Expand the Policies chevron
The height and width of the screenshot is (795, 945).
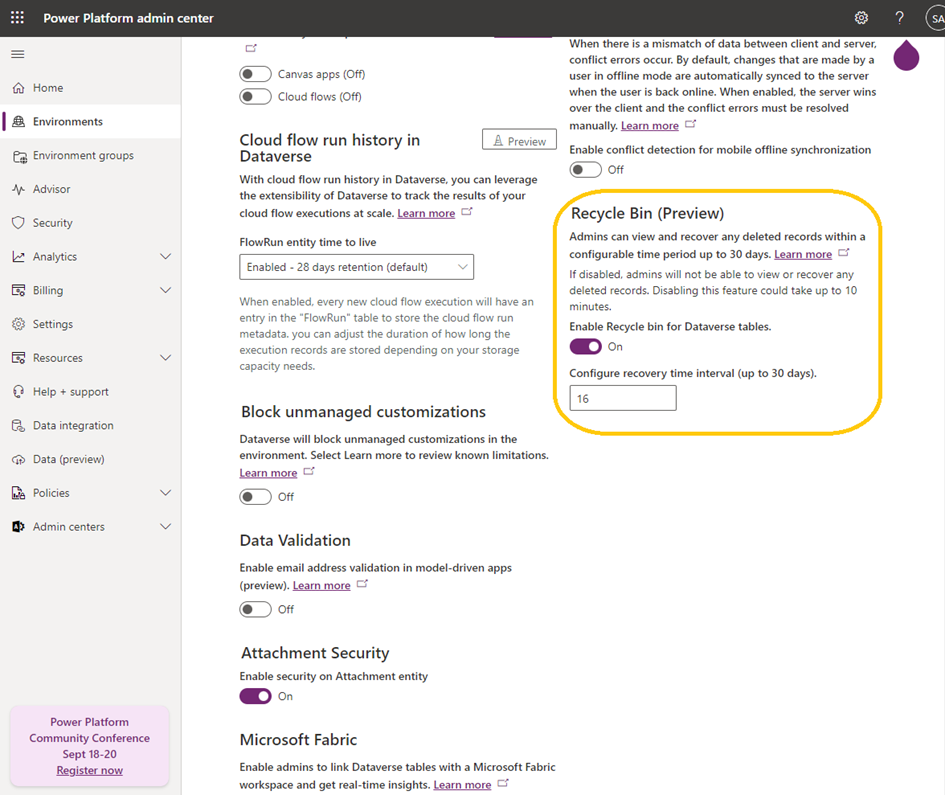tap(165, 493)
